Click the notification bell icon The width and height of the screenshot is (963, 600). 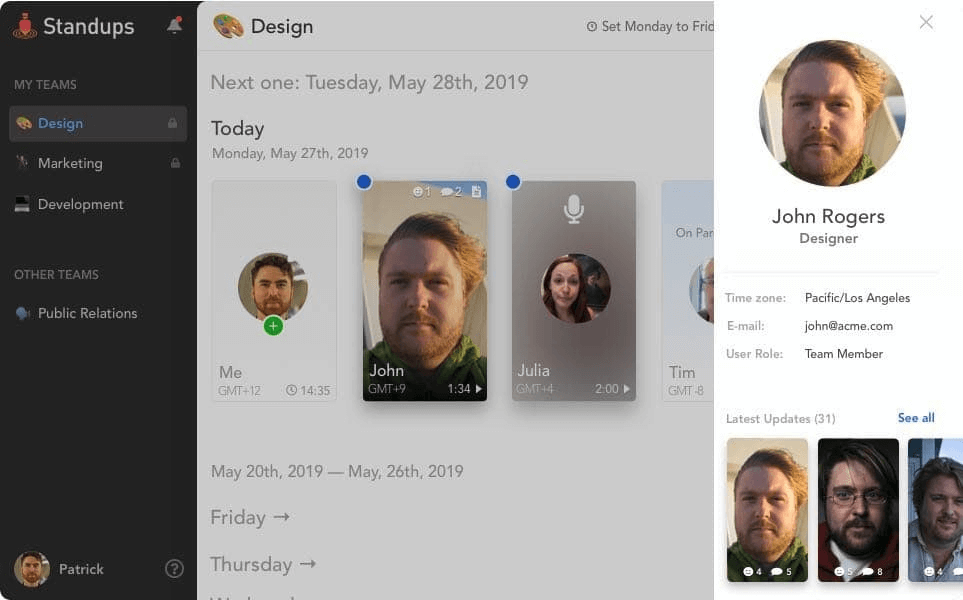(174, 26)
